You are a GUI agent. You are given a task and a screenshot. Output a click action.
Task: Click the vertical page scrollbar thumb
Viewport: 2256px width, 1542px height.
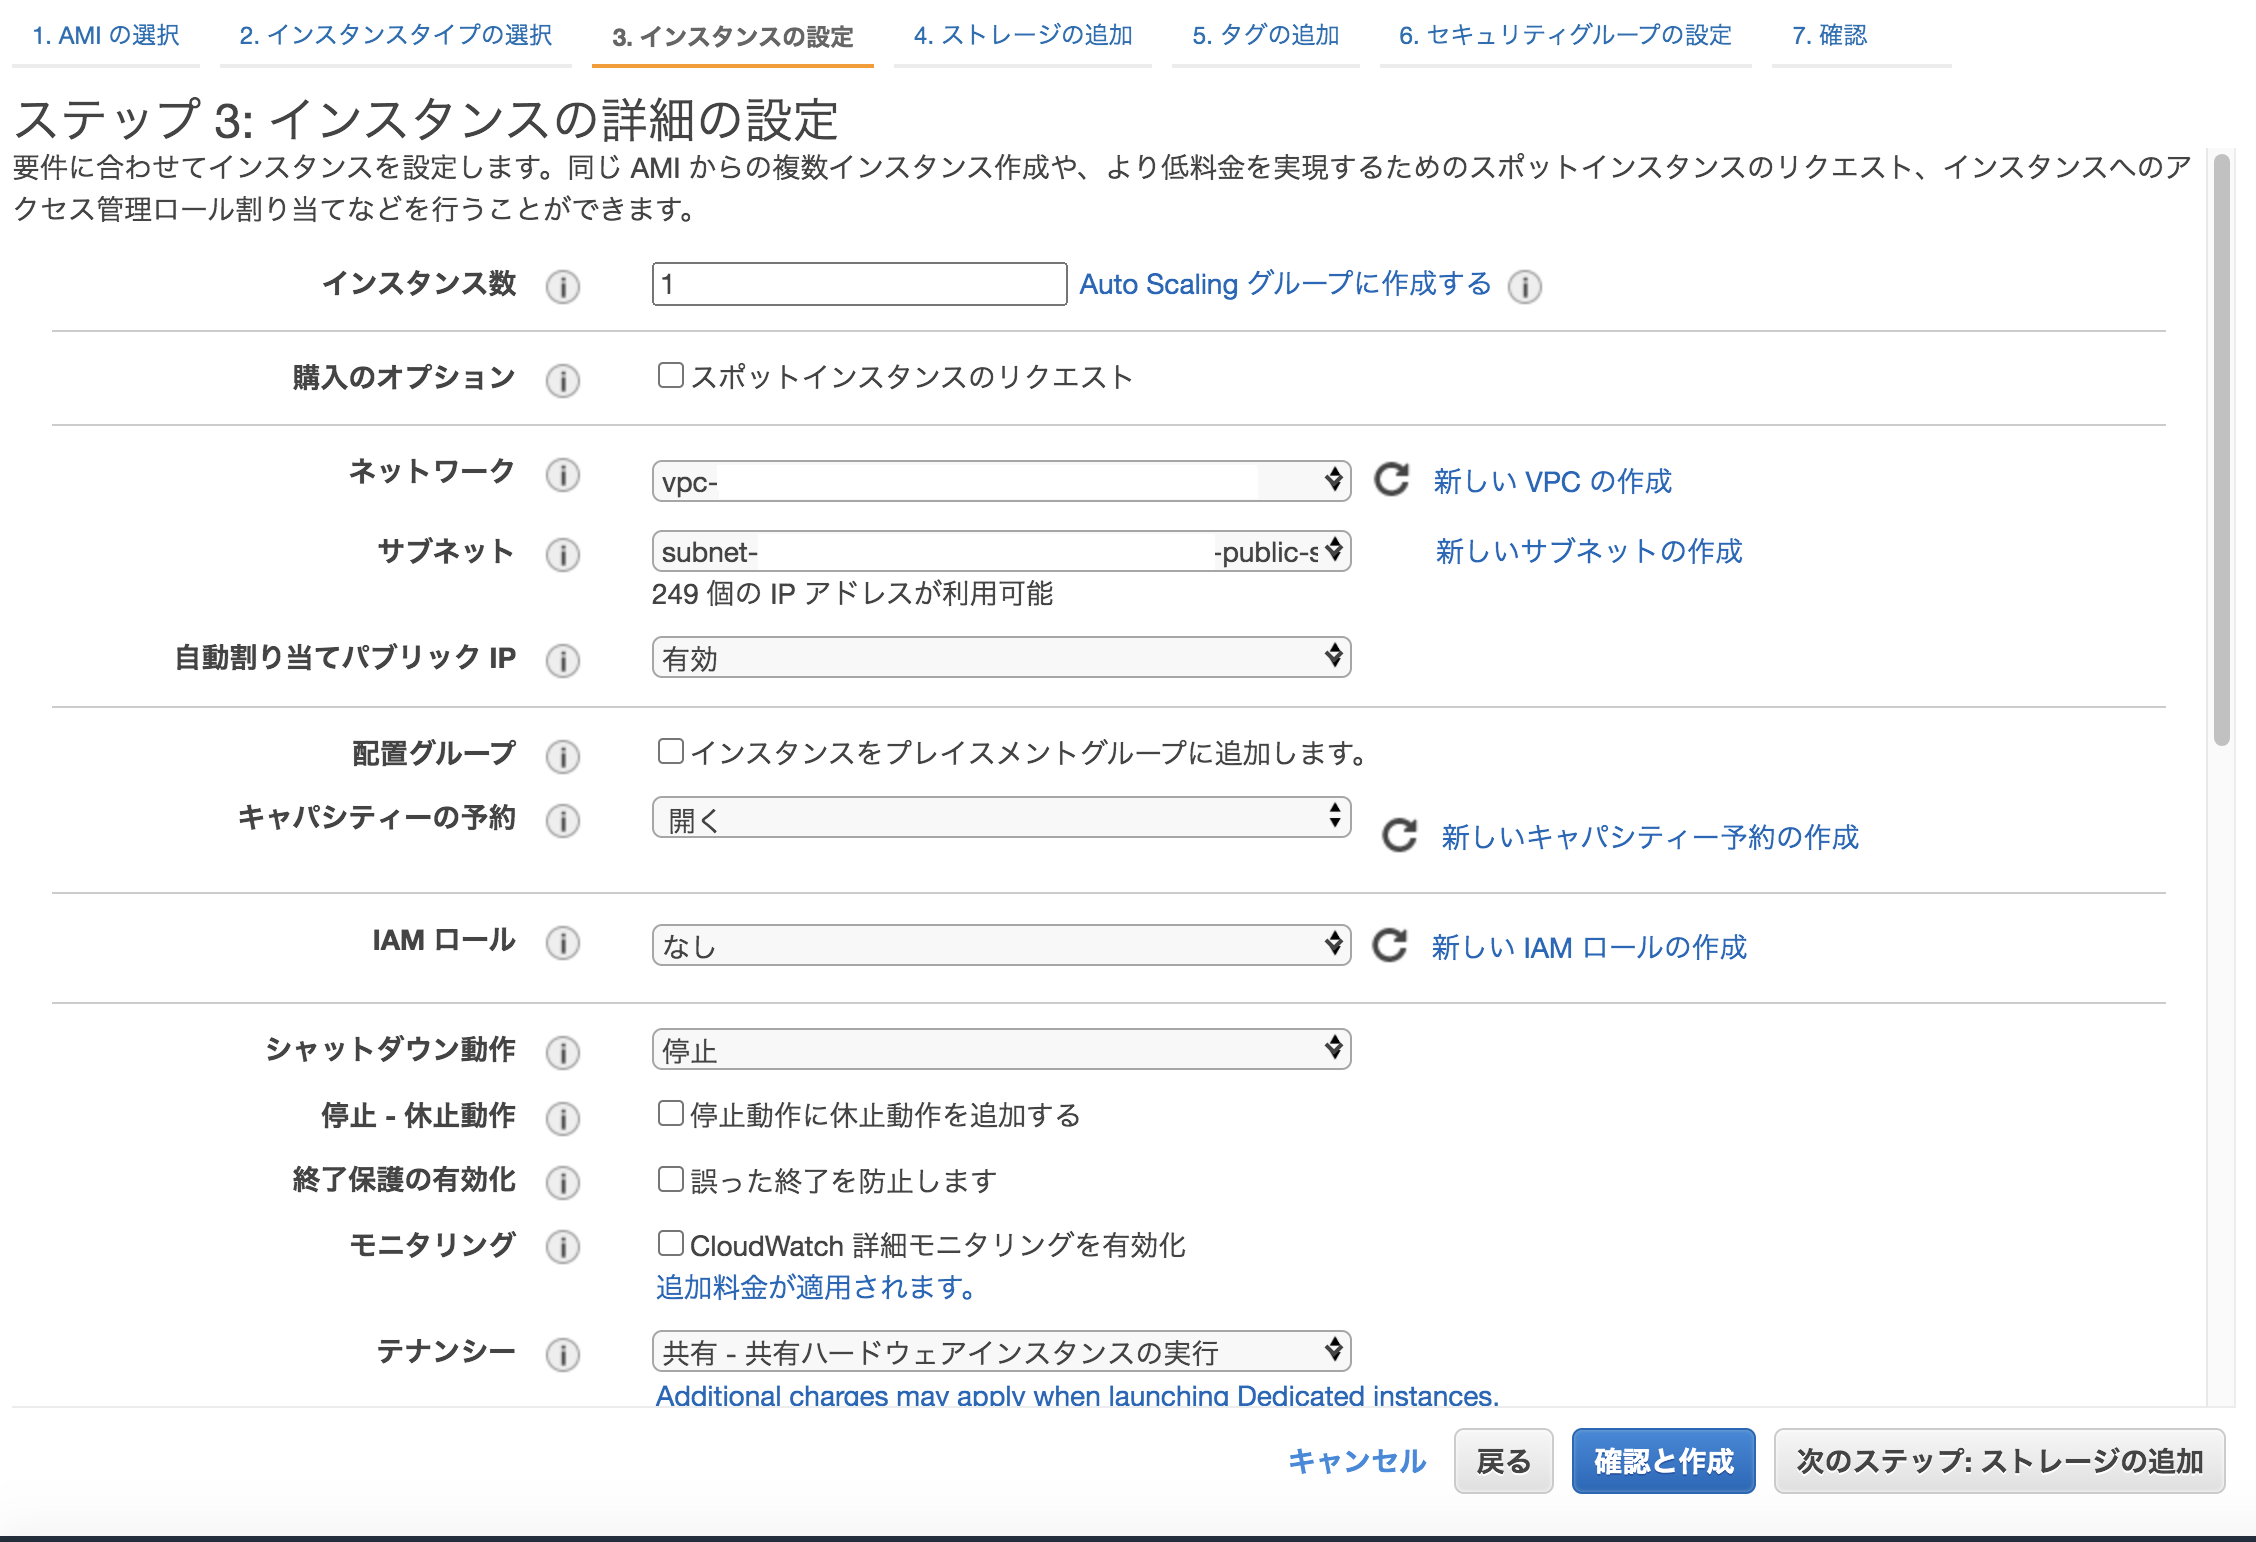click(x=2221, y=449)
